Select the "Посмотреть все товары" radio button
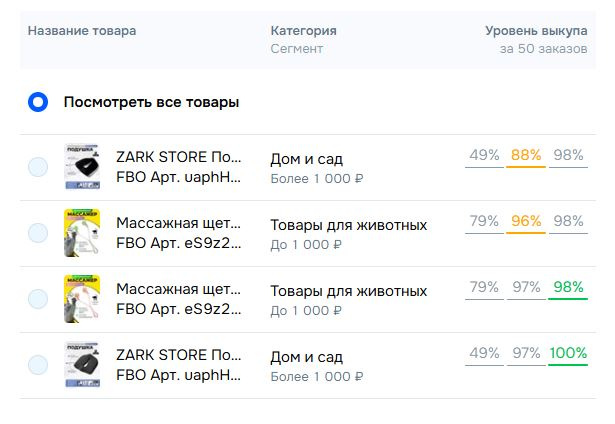The image size is (615, 424). click(x=38, y=102)
